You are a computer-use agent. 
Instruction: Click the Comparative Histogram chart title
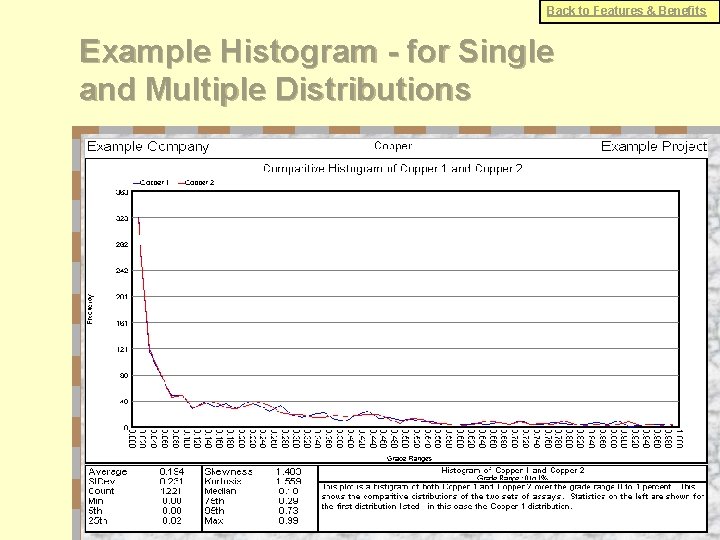(x=393, y=169)
